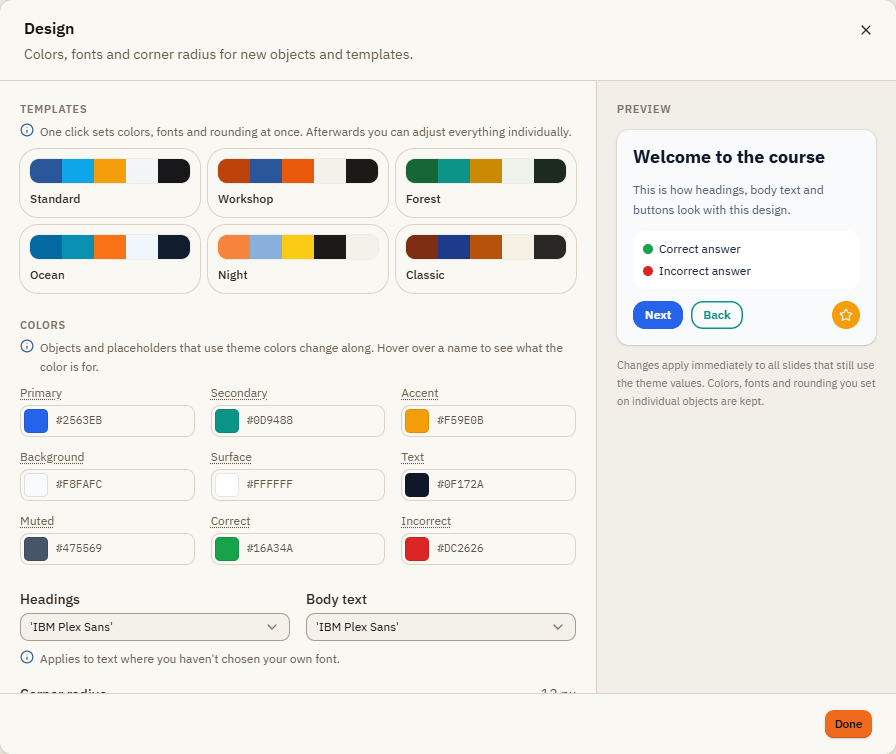Open the Accent color swatch
This screenshot has width=896, height=754.
(417, 421)
